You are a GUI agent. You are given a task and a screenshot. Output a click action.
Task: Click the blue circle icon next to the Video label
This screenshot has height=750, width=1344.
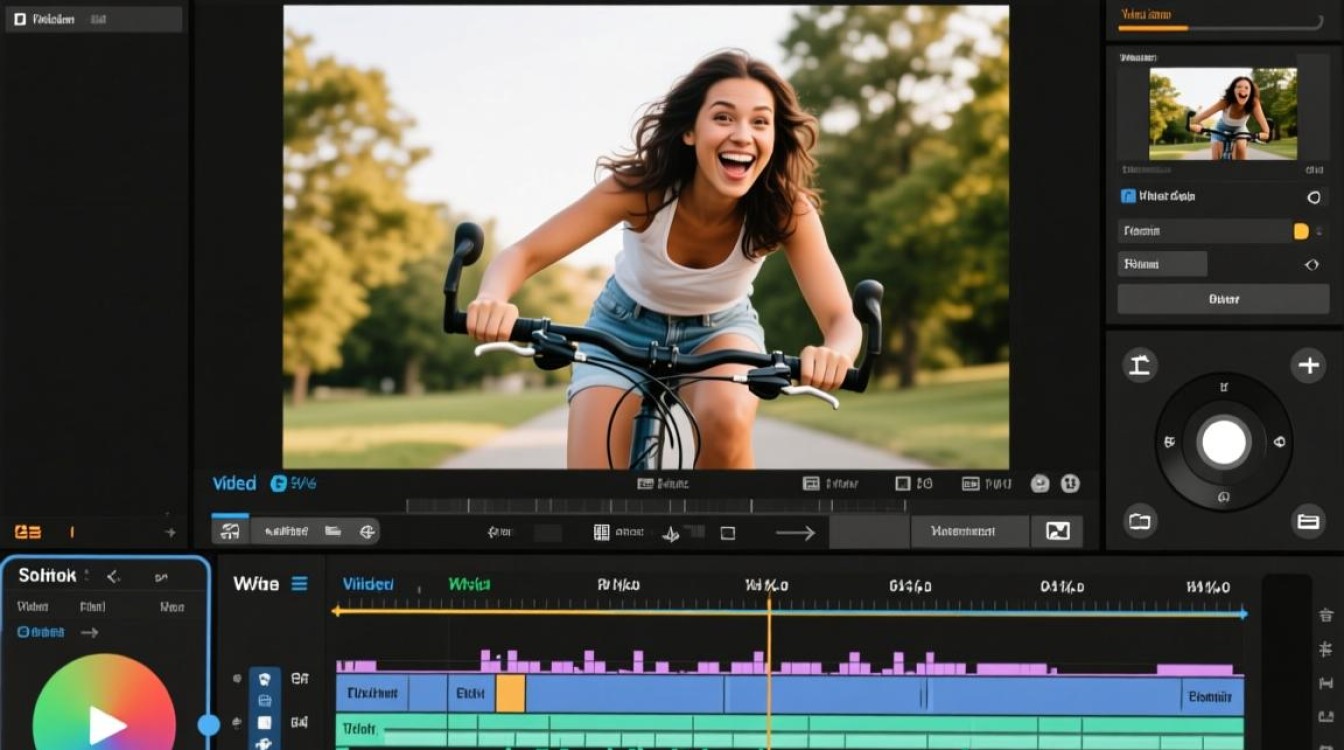[279, 483]
